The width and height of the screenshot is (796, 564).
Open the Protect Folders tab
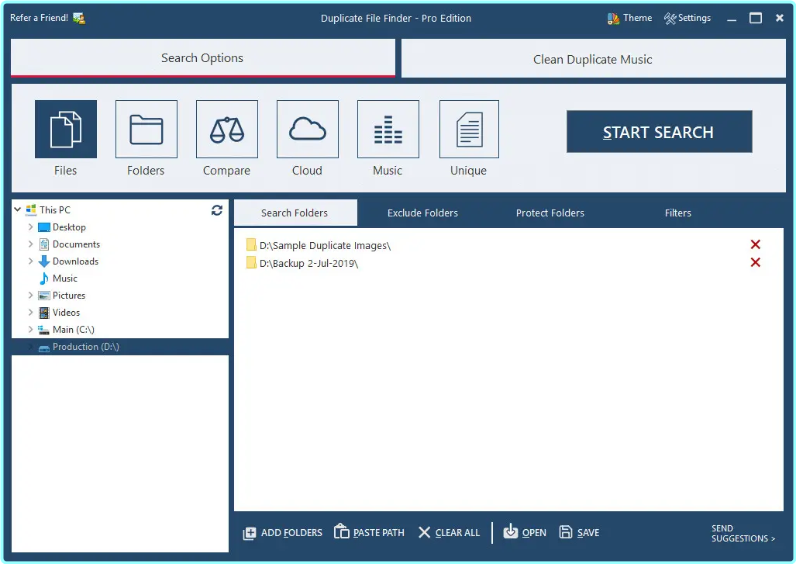(550, 213)
